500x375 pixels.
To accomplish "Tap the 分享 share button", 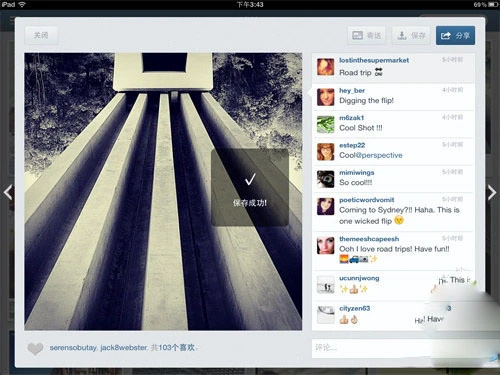I will pyautogui.click(x=455, y=35).
